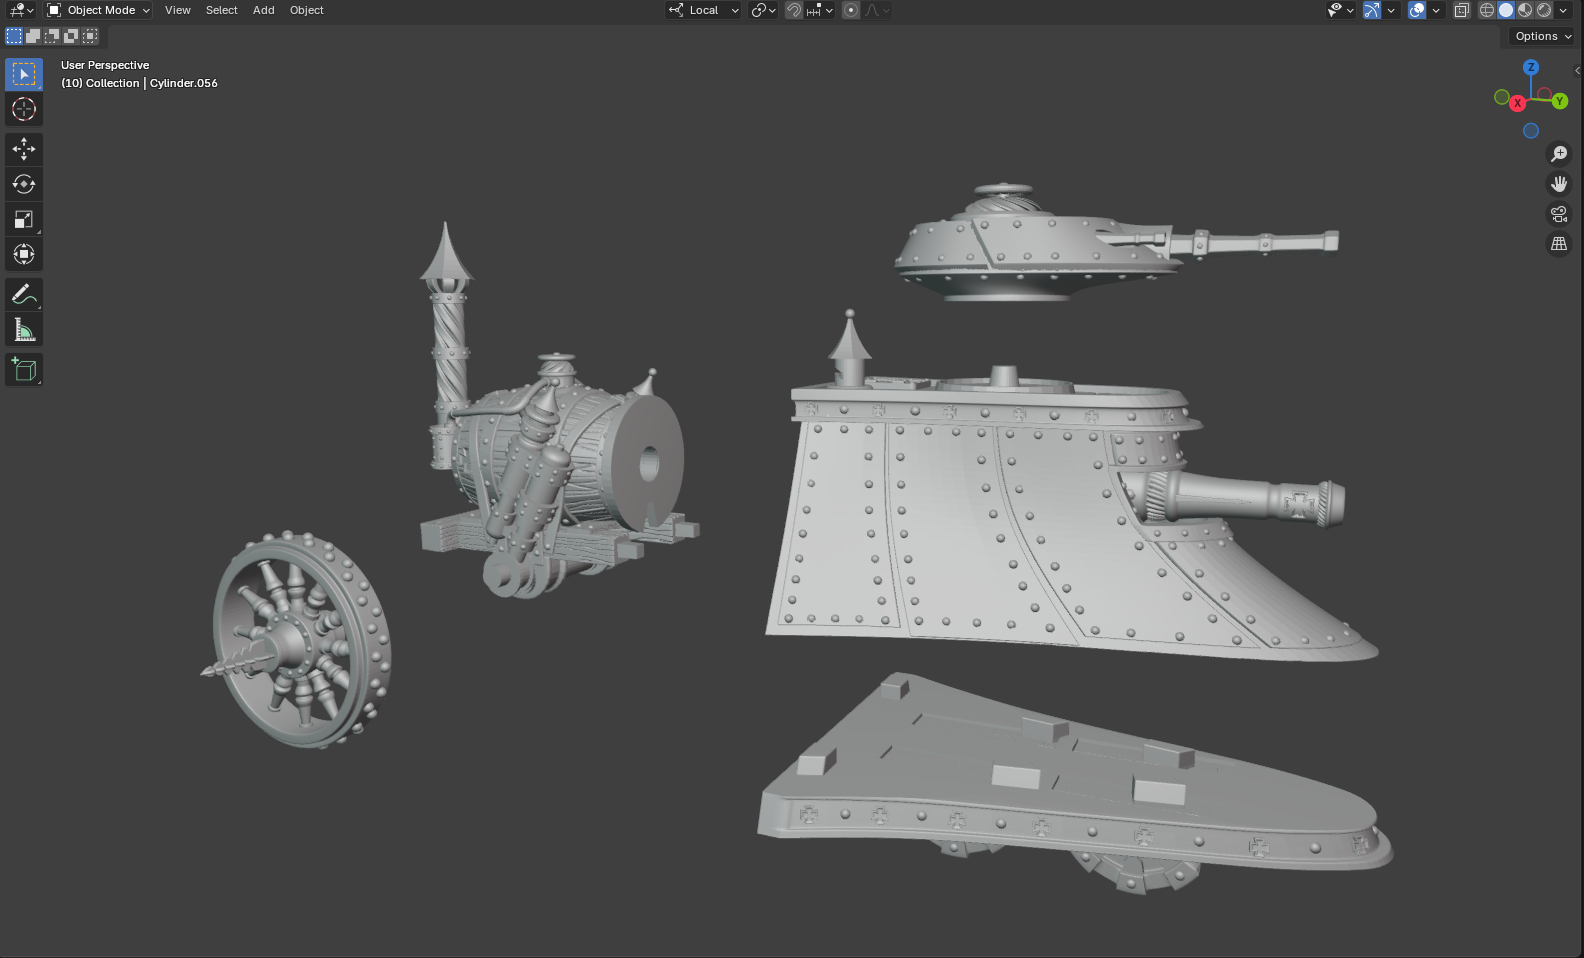The width and height of the screenshot is (1584, 958).
Task: Select the Measure tool
Action: point(24,329)
